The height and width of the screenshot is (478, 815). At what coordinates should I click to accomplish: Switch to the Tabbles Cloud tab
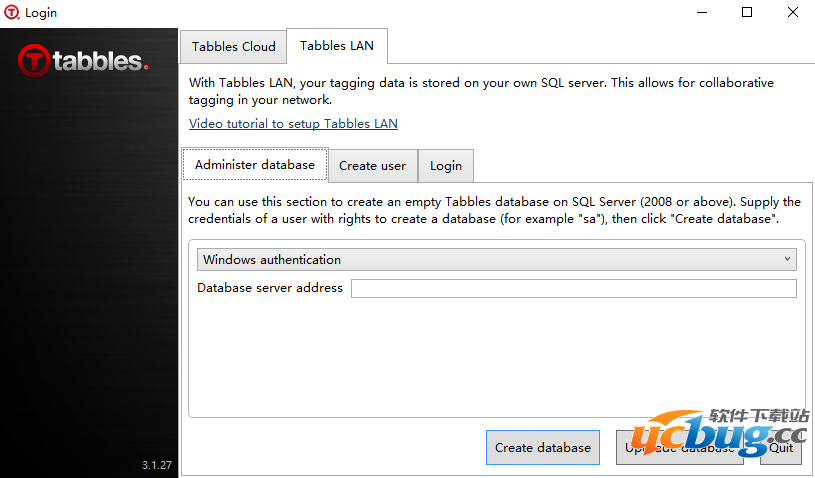tap(233, 47)
